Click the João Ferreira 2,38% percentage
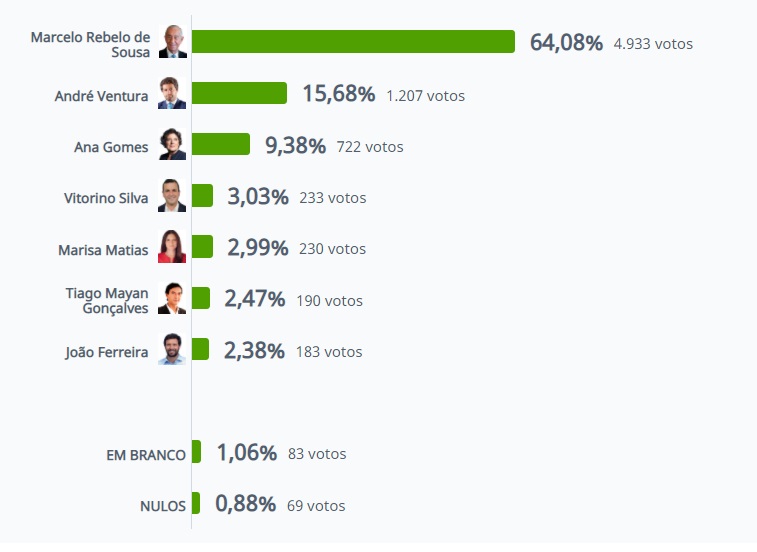The width and height of the screenshot is (757, 552). [x=254, y=351]
